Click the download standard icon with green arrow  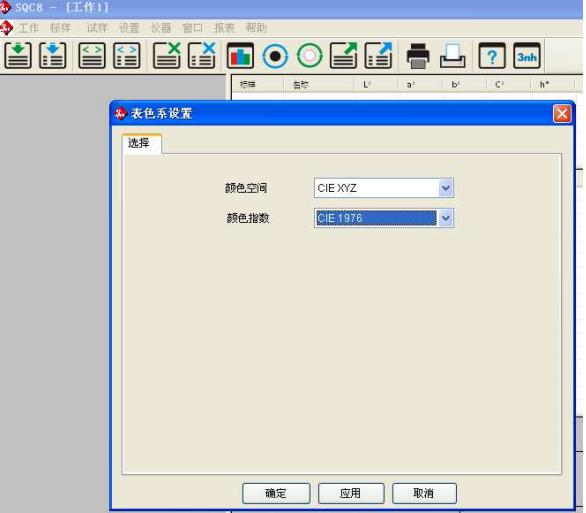18,56
